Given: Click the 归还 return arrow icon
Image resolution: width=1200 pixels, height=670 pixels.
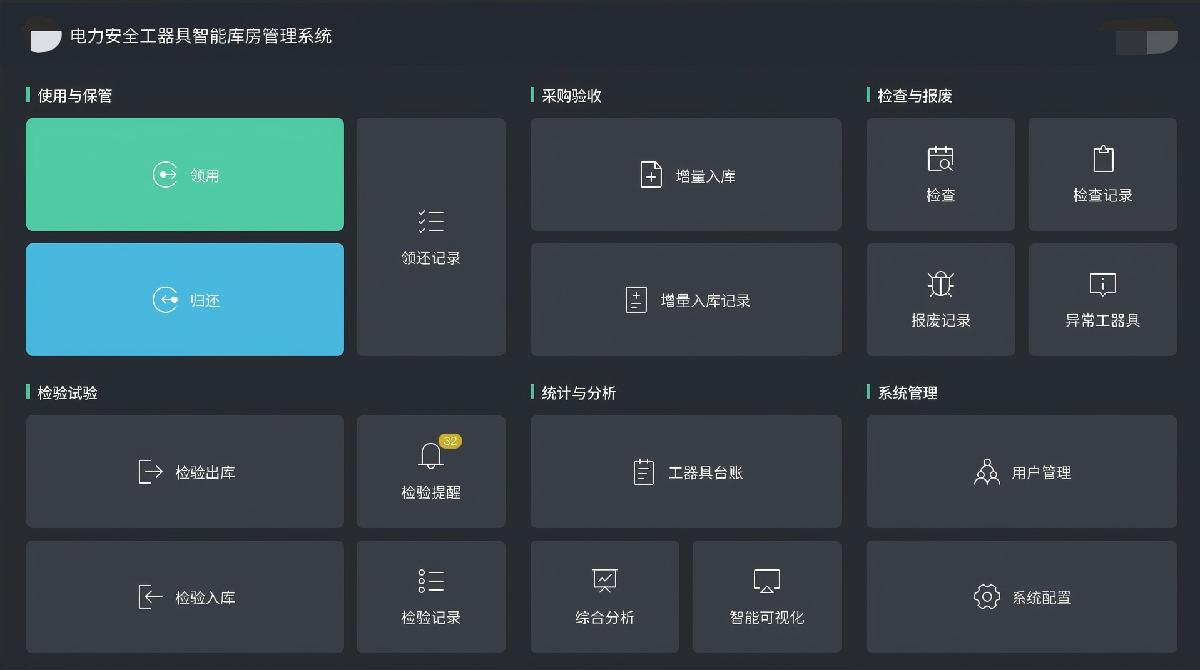Looking at the screenshot, I should point(165,299).
